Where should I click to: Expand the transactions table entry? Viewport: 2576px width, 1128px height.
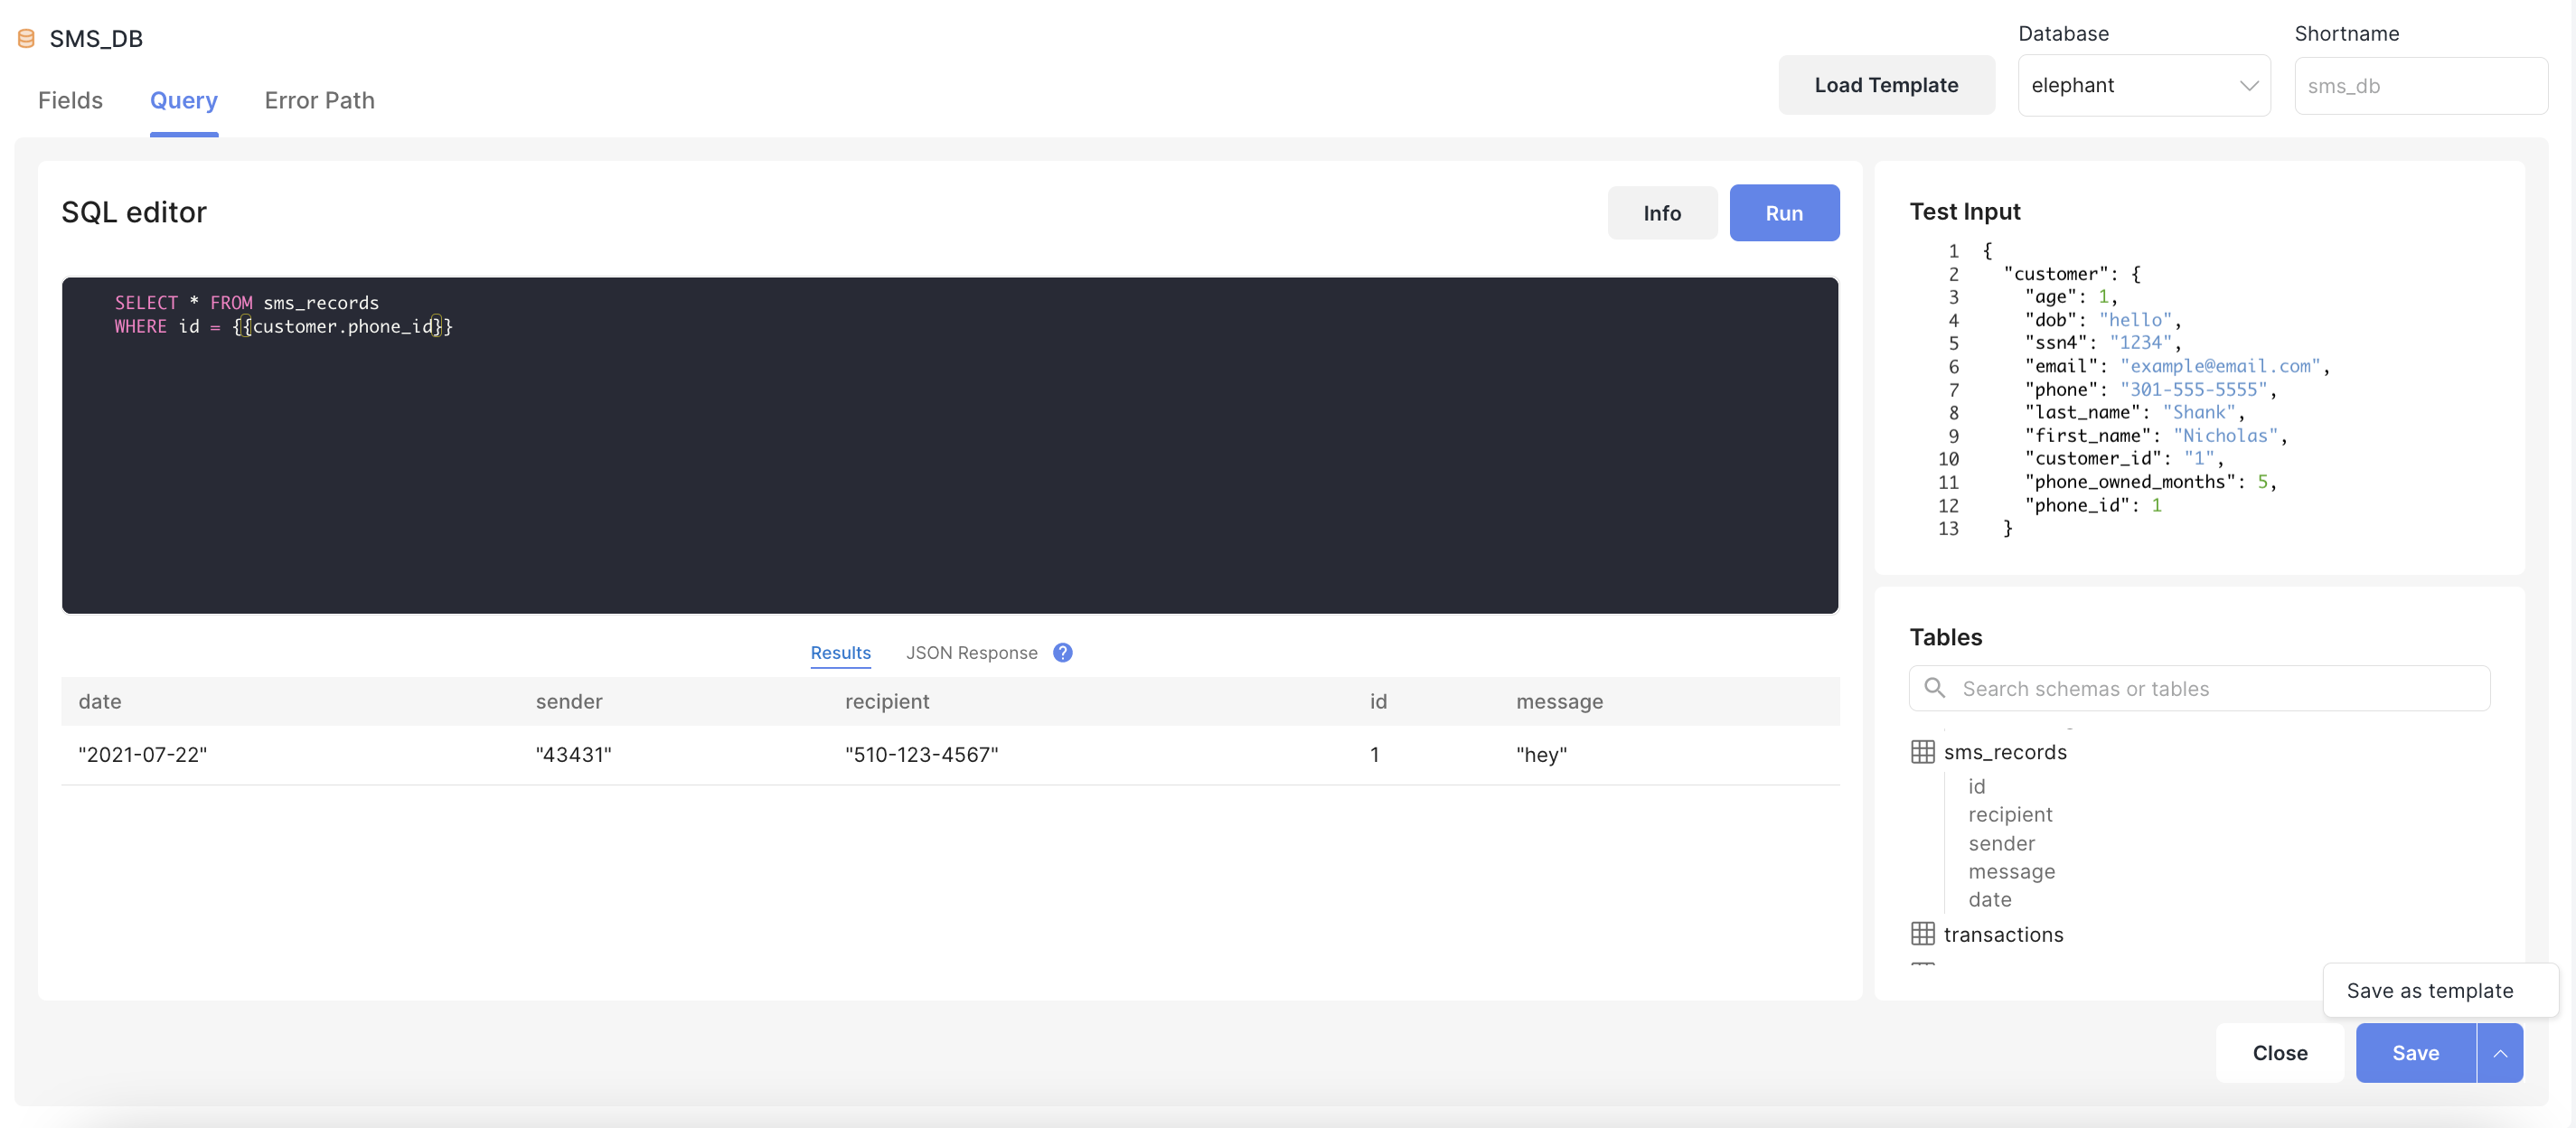2002,934
